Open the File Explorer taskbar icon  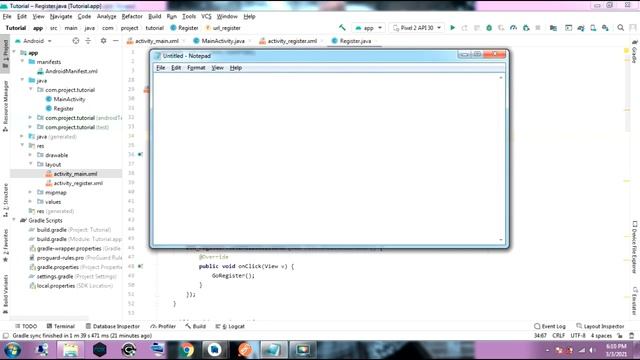[x=71, y=350]
